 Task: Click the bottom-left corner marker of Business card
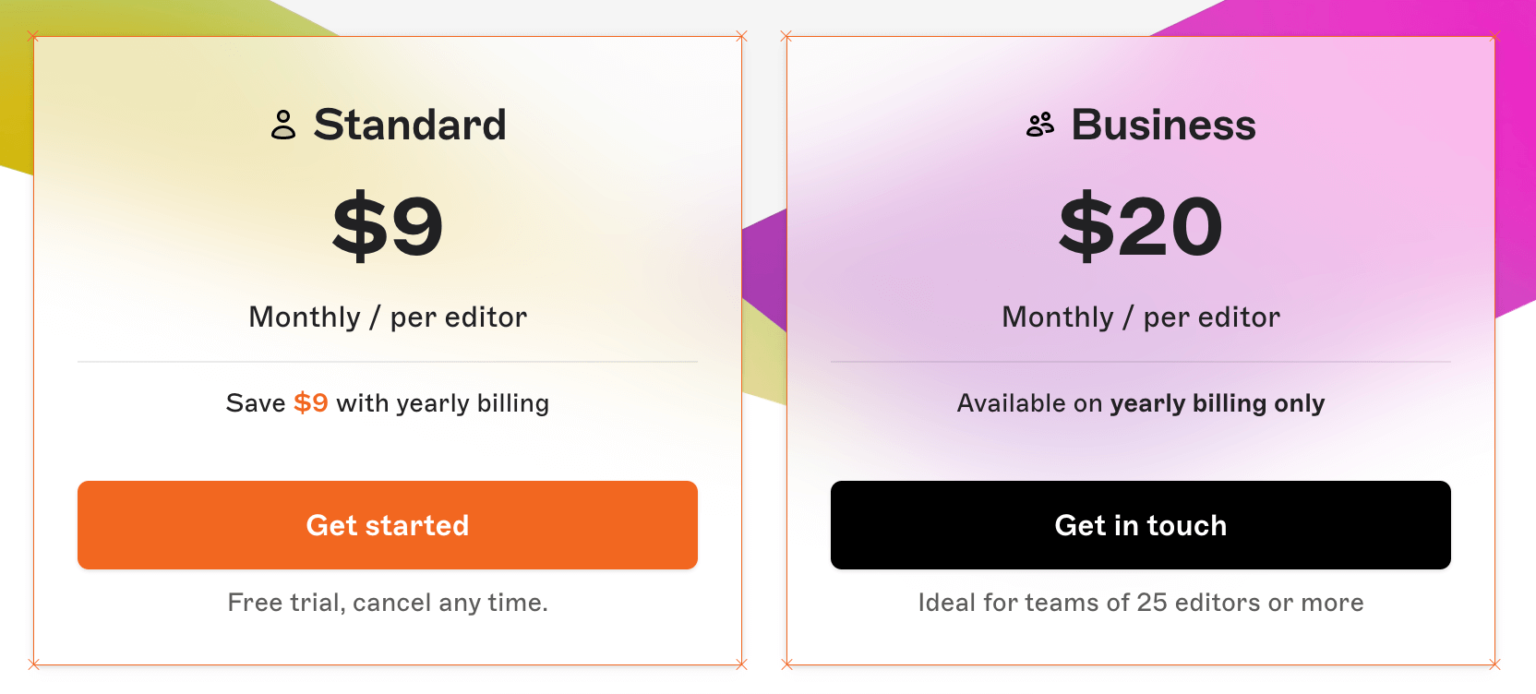click(x=786, y=664)
